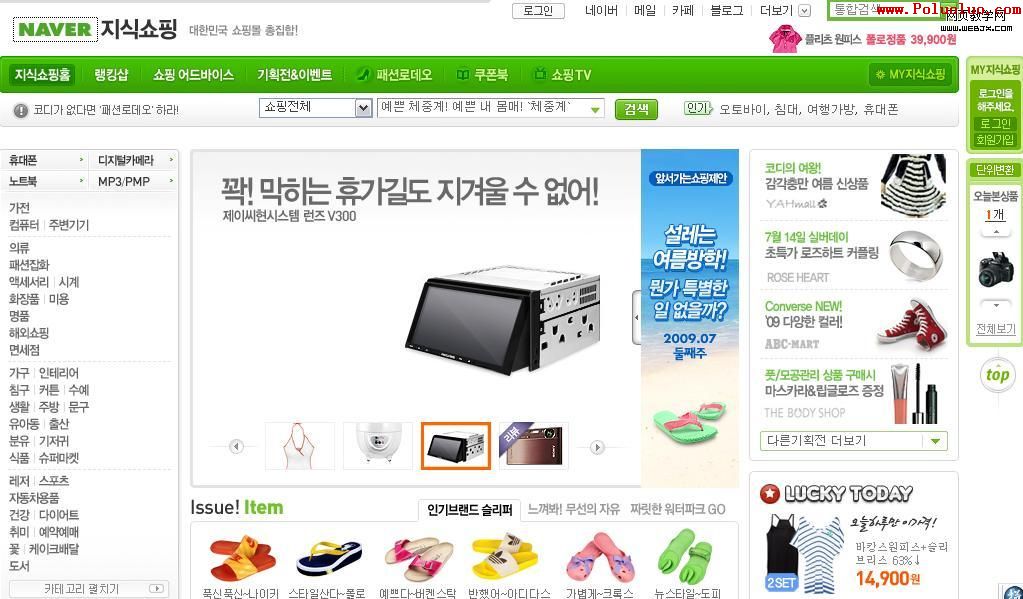The height and width of the screenshot is (599, 1023).
Task: Open the 쿠폰북 menu item
Action: pos(481,74)
